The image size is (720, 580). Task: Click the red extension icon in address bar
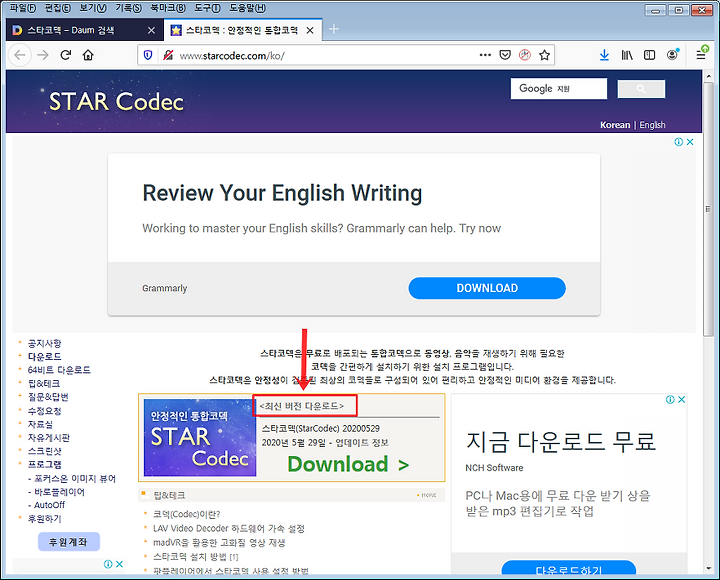(x=525, y=55)
